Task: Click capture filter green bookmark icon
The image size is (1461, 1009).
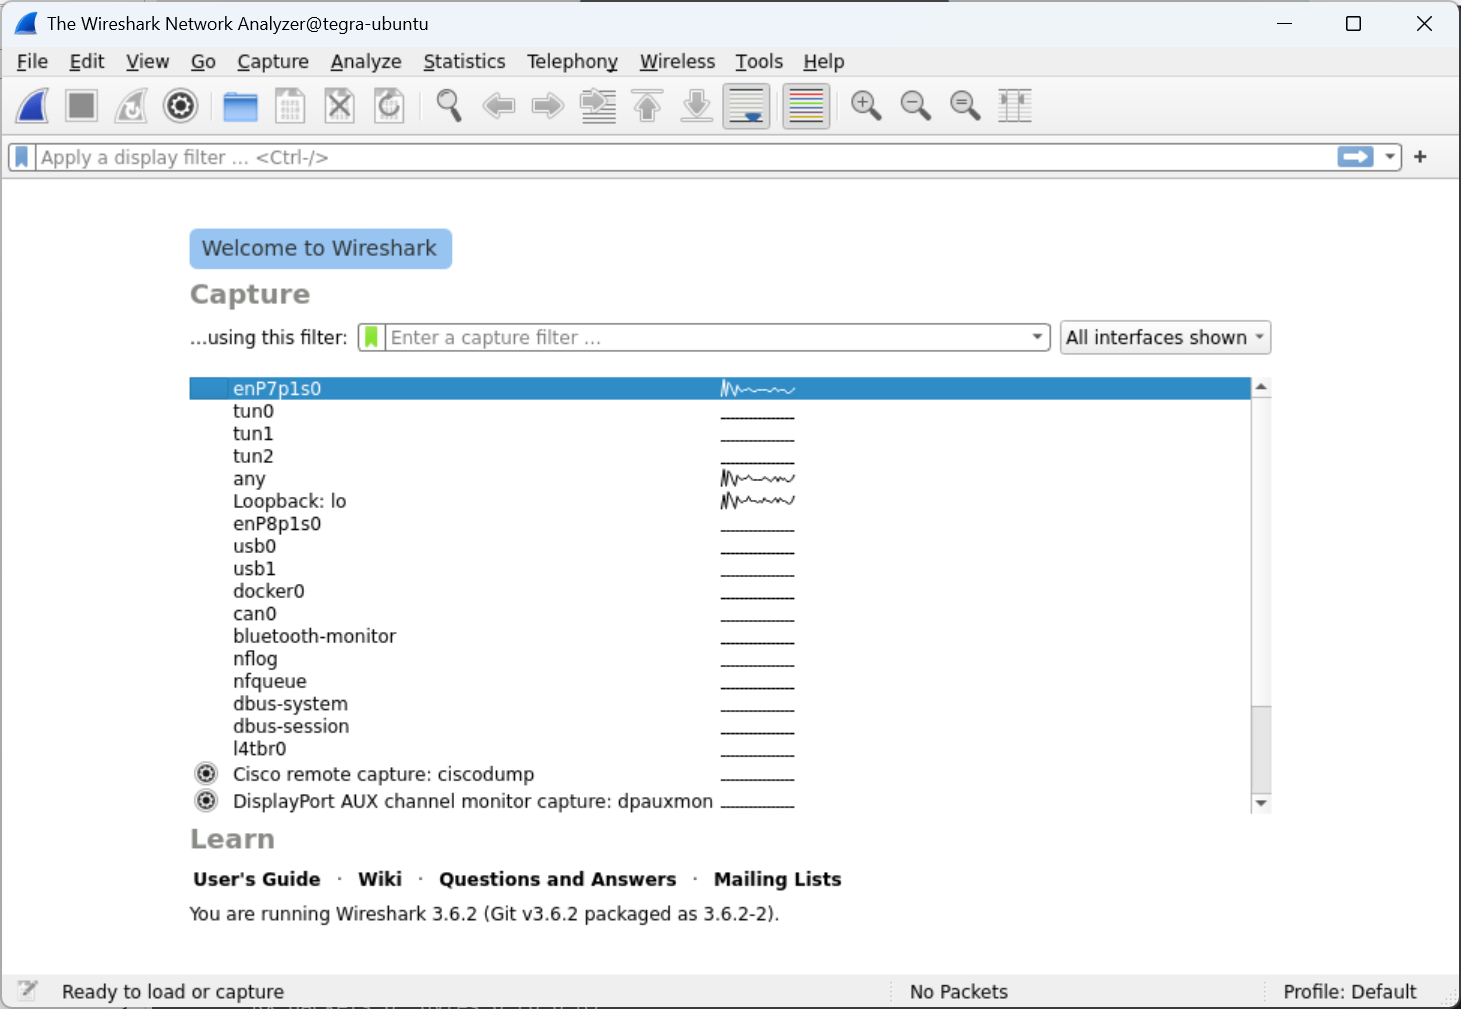Action: pos(371,338)
